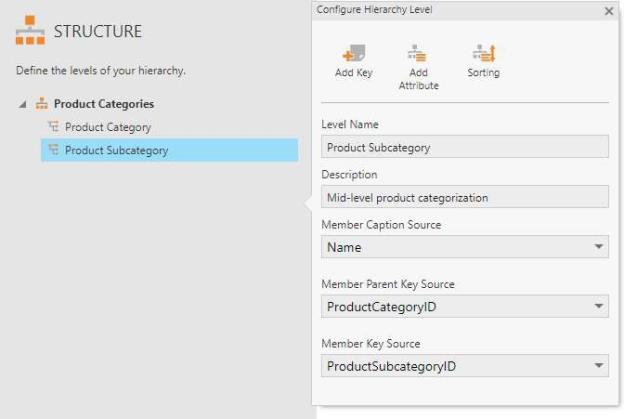
Task: Click the Product Categories hierarchy icon
Action: (42, 104)
